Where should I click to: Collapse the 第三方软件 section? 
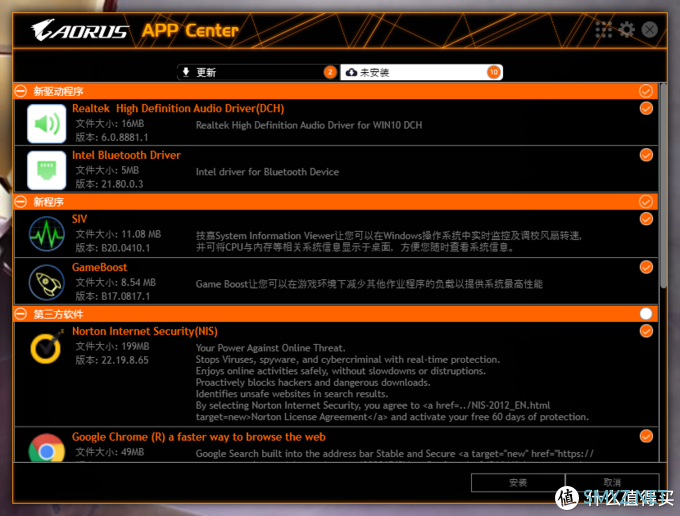coord(20,314)
